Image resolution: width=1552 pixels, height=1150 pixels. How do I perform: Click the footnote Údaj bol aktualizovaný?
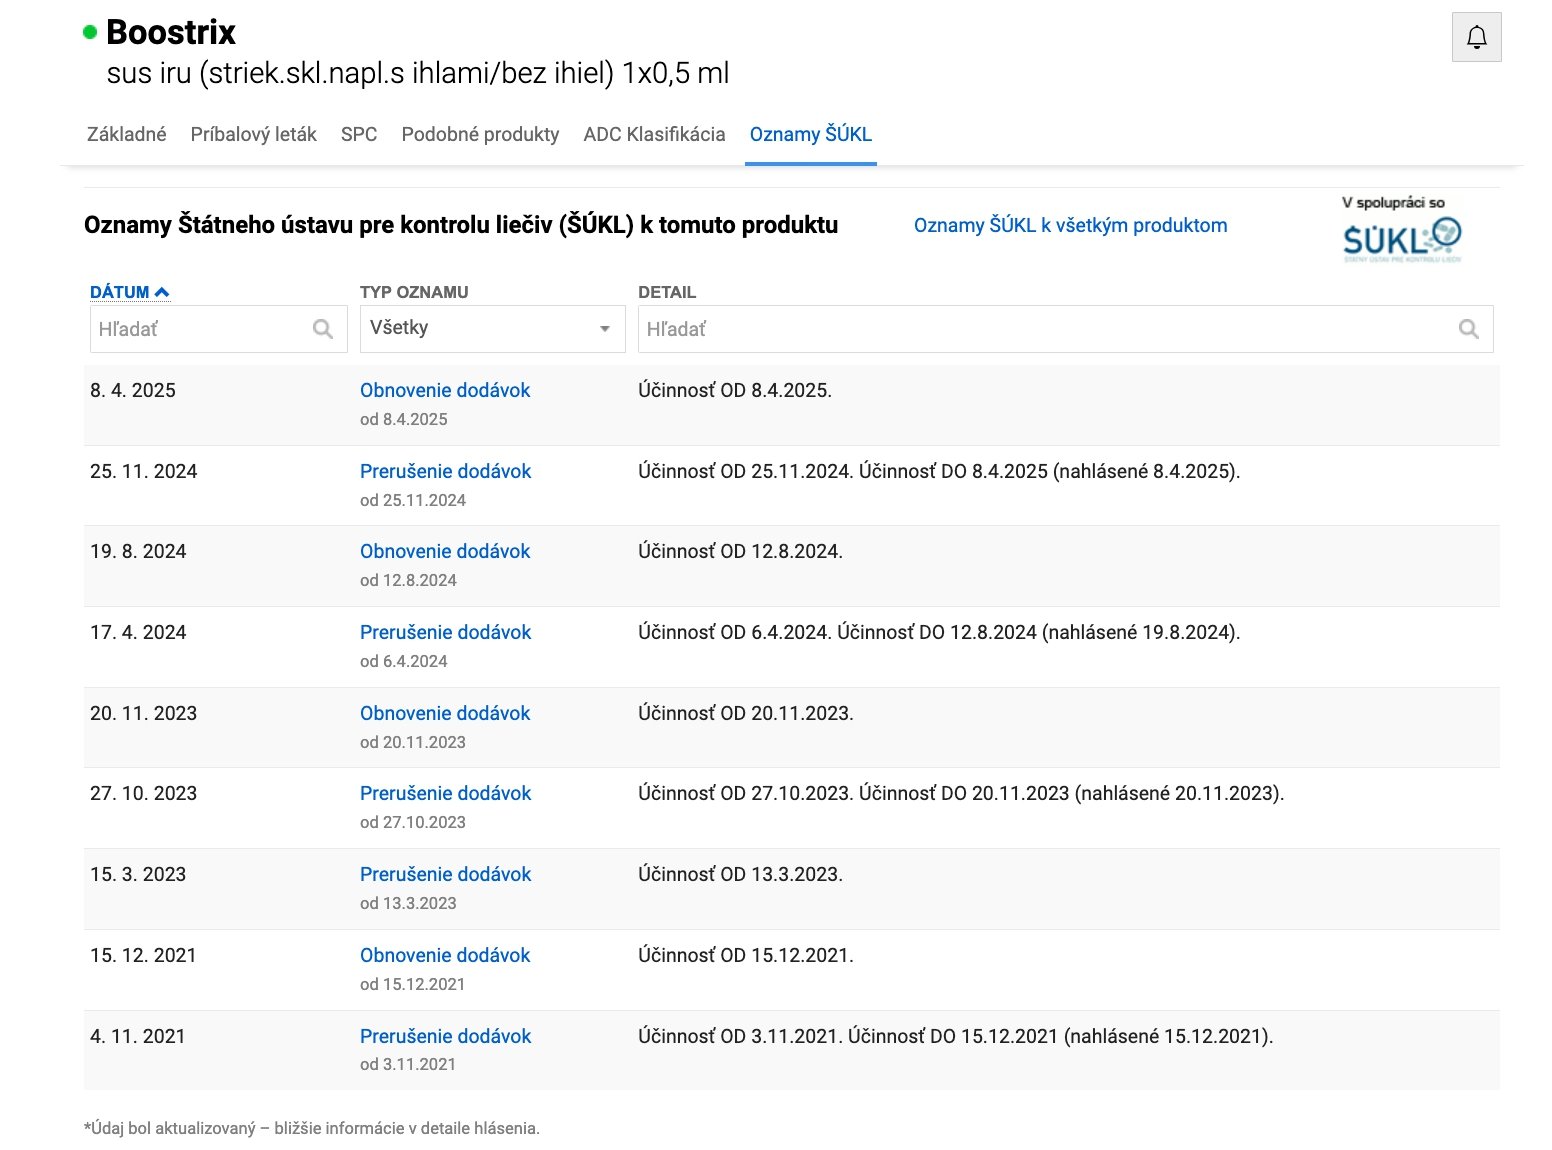(312, 1128)
